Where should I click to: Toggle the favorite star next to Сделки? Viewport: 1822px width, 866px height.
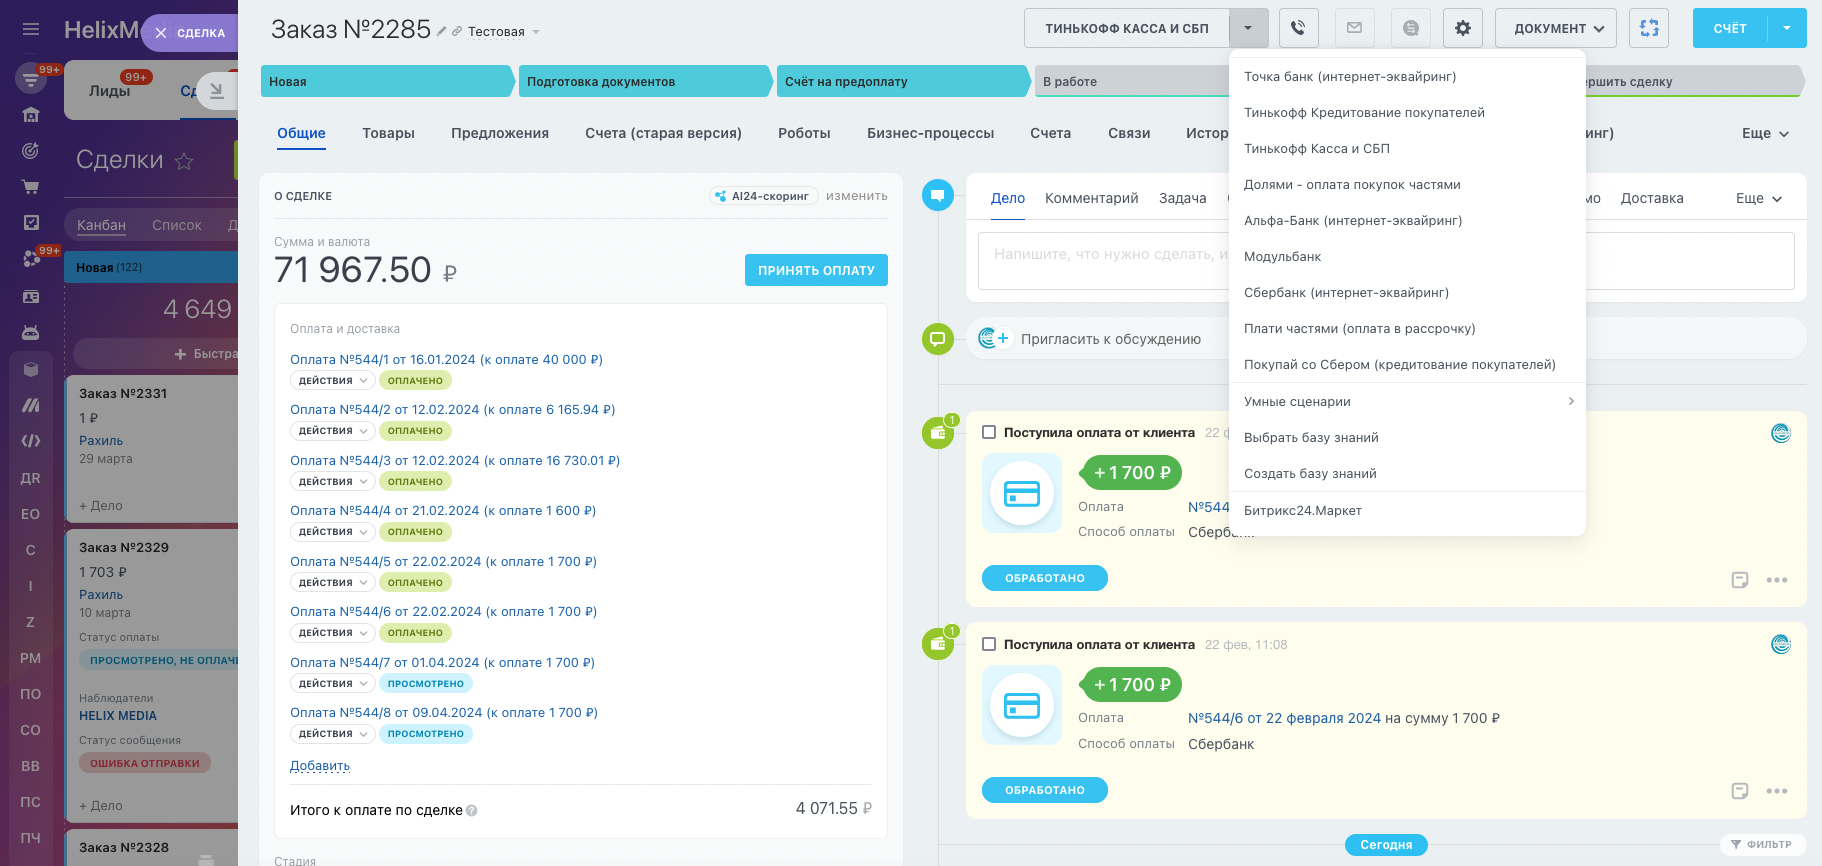point(184,161)
